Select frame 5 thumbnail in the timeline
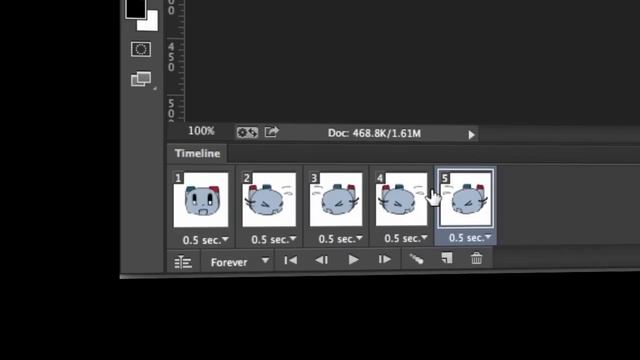Viewport: 640px width, 360px height. [x=466, y=198]
